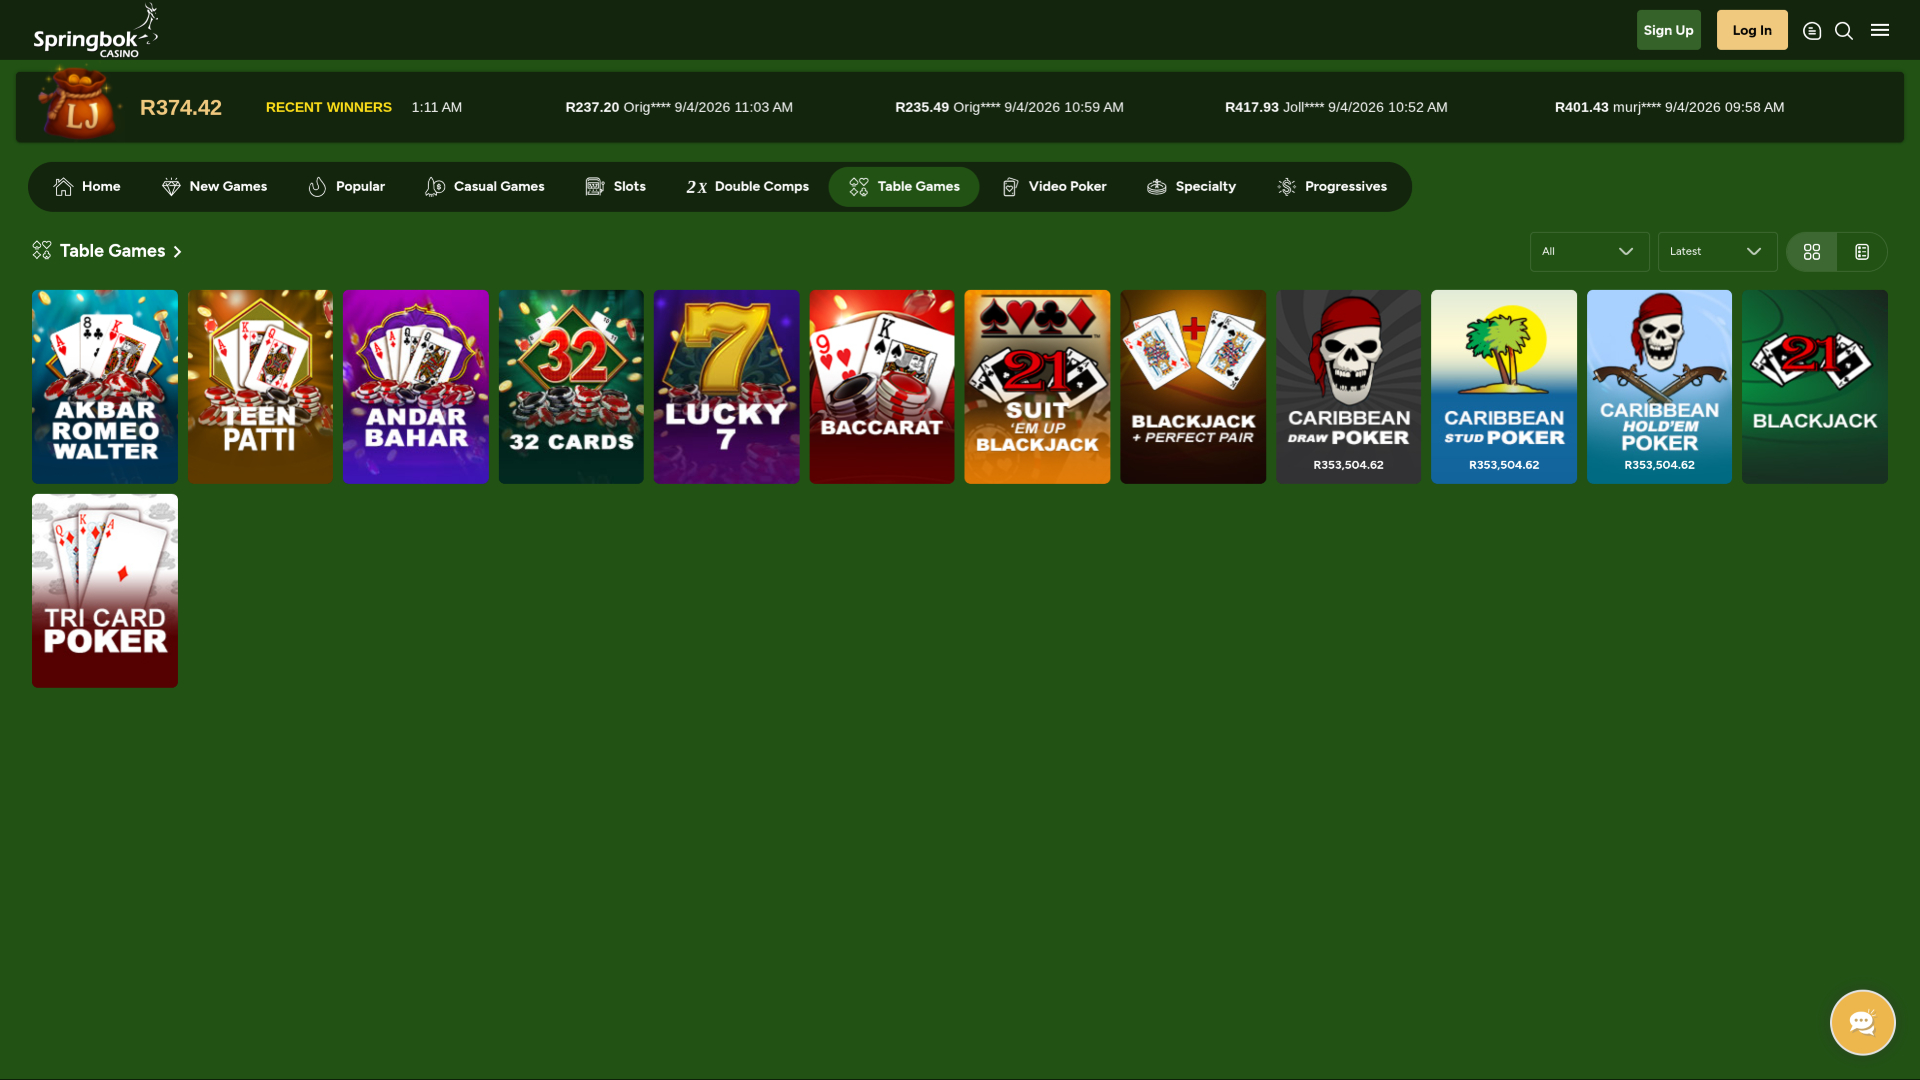Launch the Andar Bahar game
The width and height of the screenshot is (1920, 1080).
click(416, 387)
